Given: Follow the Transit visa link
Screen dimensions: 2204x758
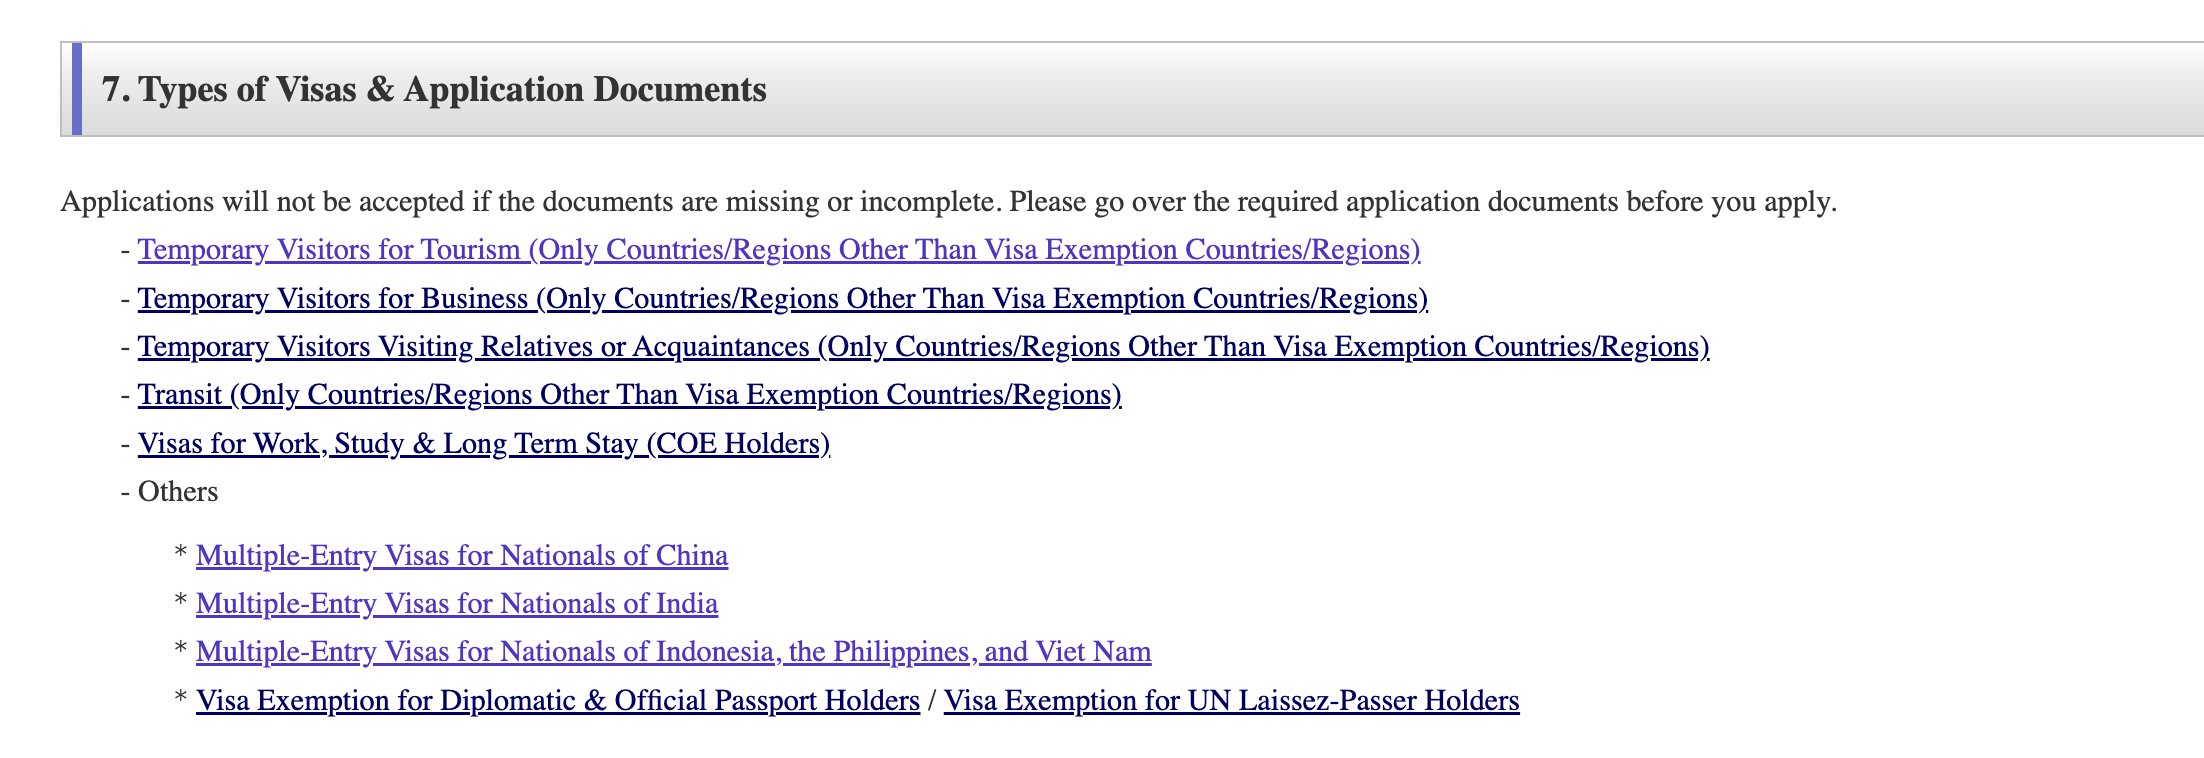Looking at the screenshot, I should (x=629, y=395).
